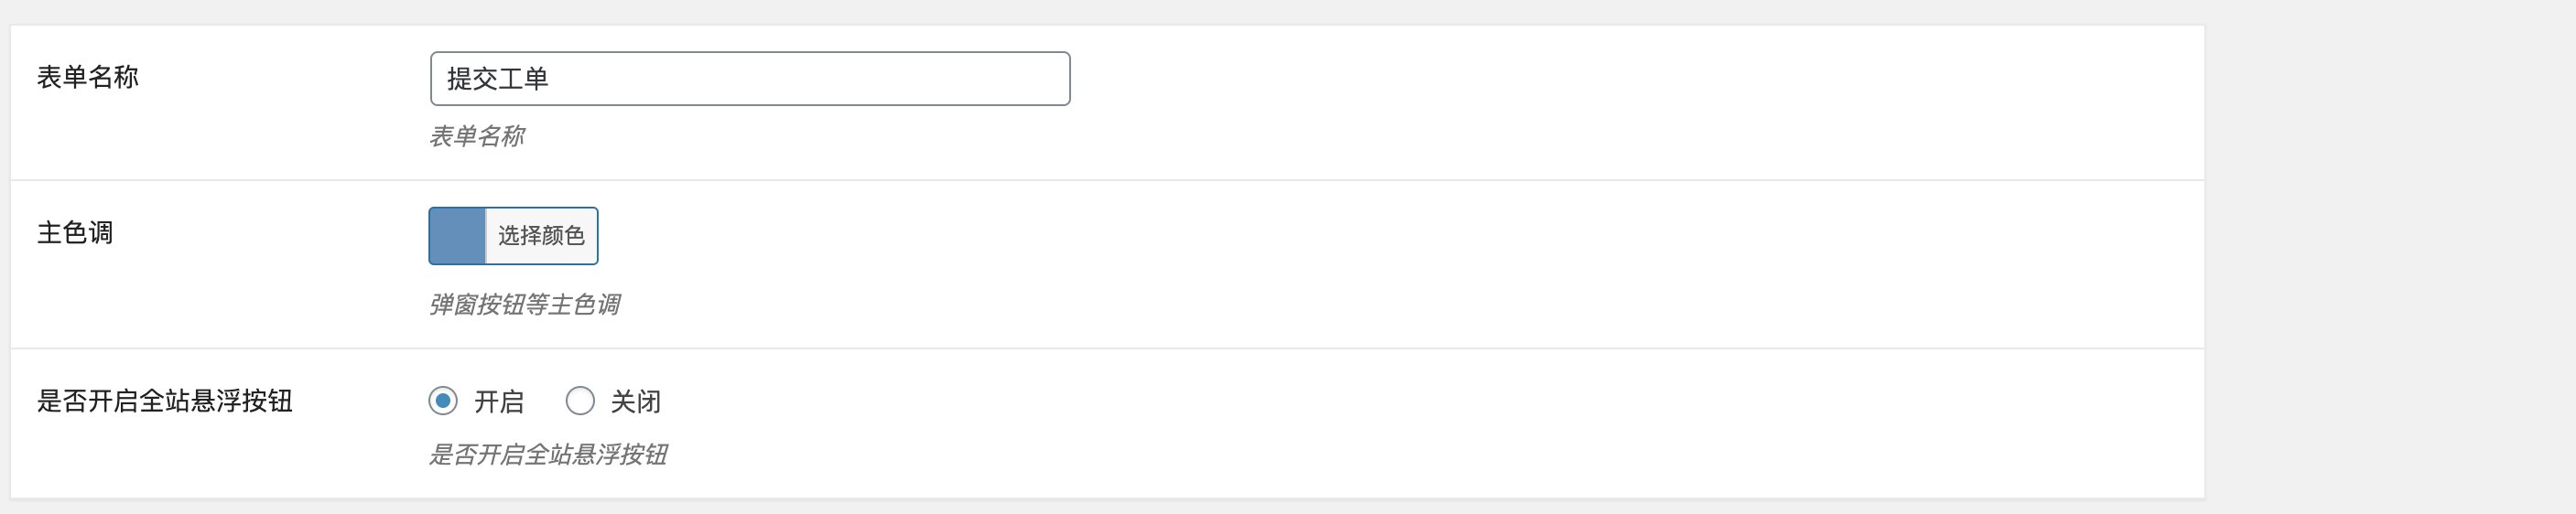Click italic 是否开启全站悬浮按钮 hint below radios
2576x514 pixels.
tap(548, 455)
